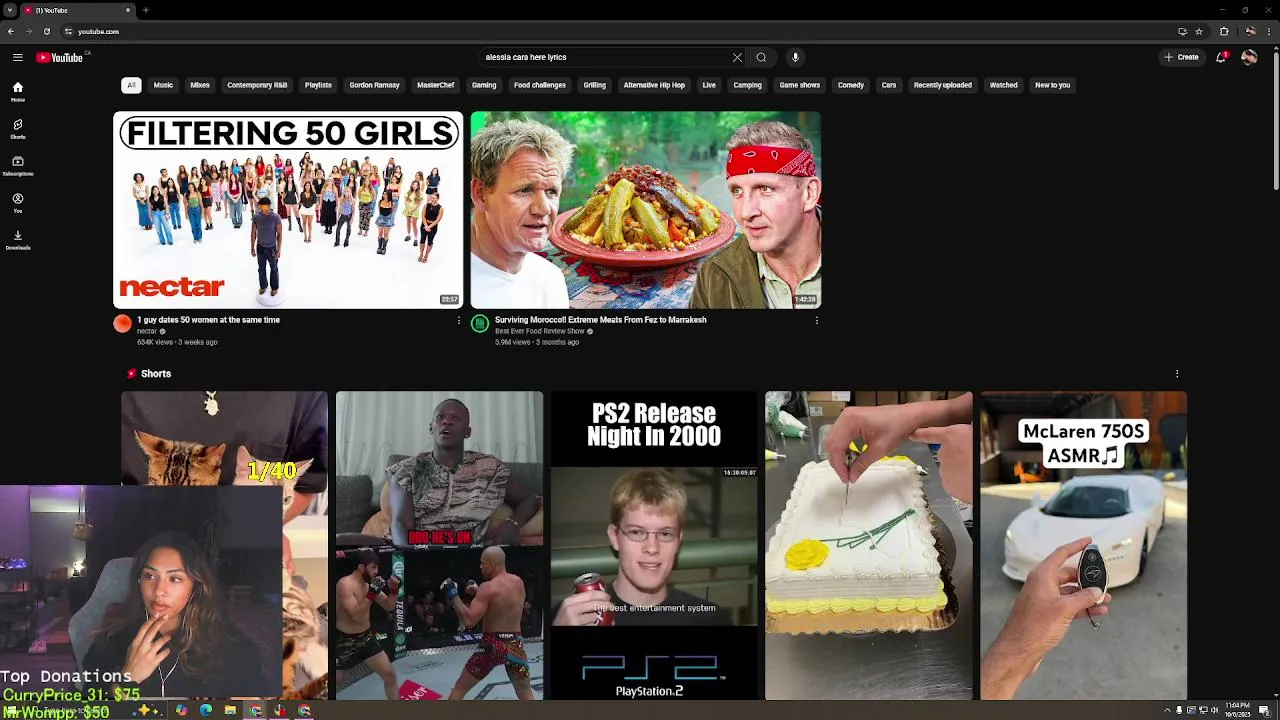Screen dimensions: 1280x720
Task: Open File Explorer from the taskbar
Action: click(x=230, y=711)
